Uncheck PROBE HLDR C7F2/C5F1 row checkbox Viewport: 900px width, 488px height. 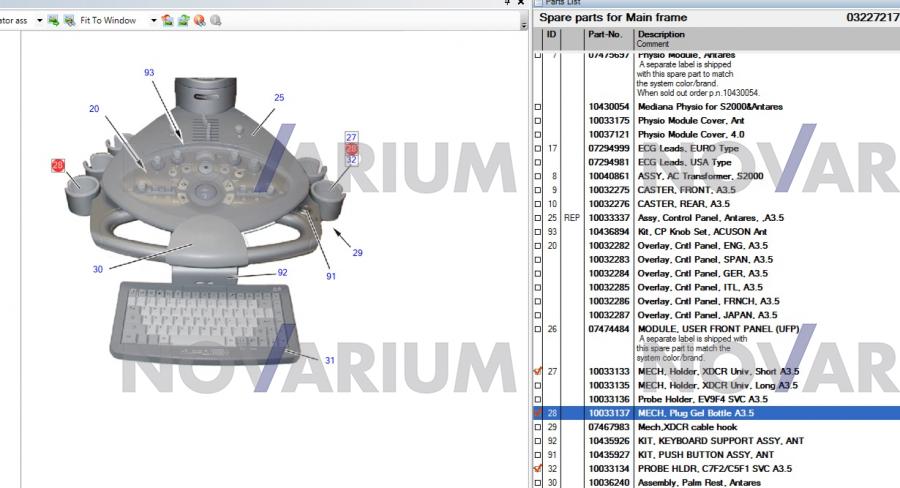[x=538, y=468]
